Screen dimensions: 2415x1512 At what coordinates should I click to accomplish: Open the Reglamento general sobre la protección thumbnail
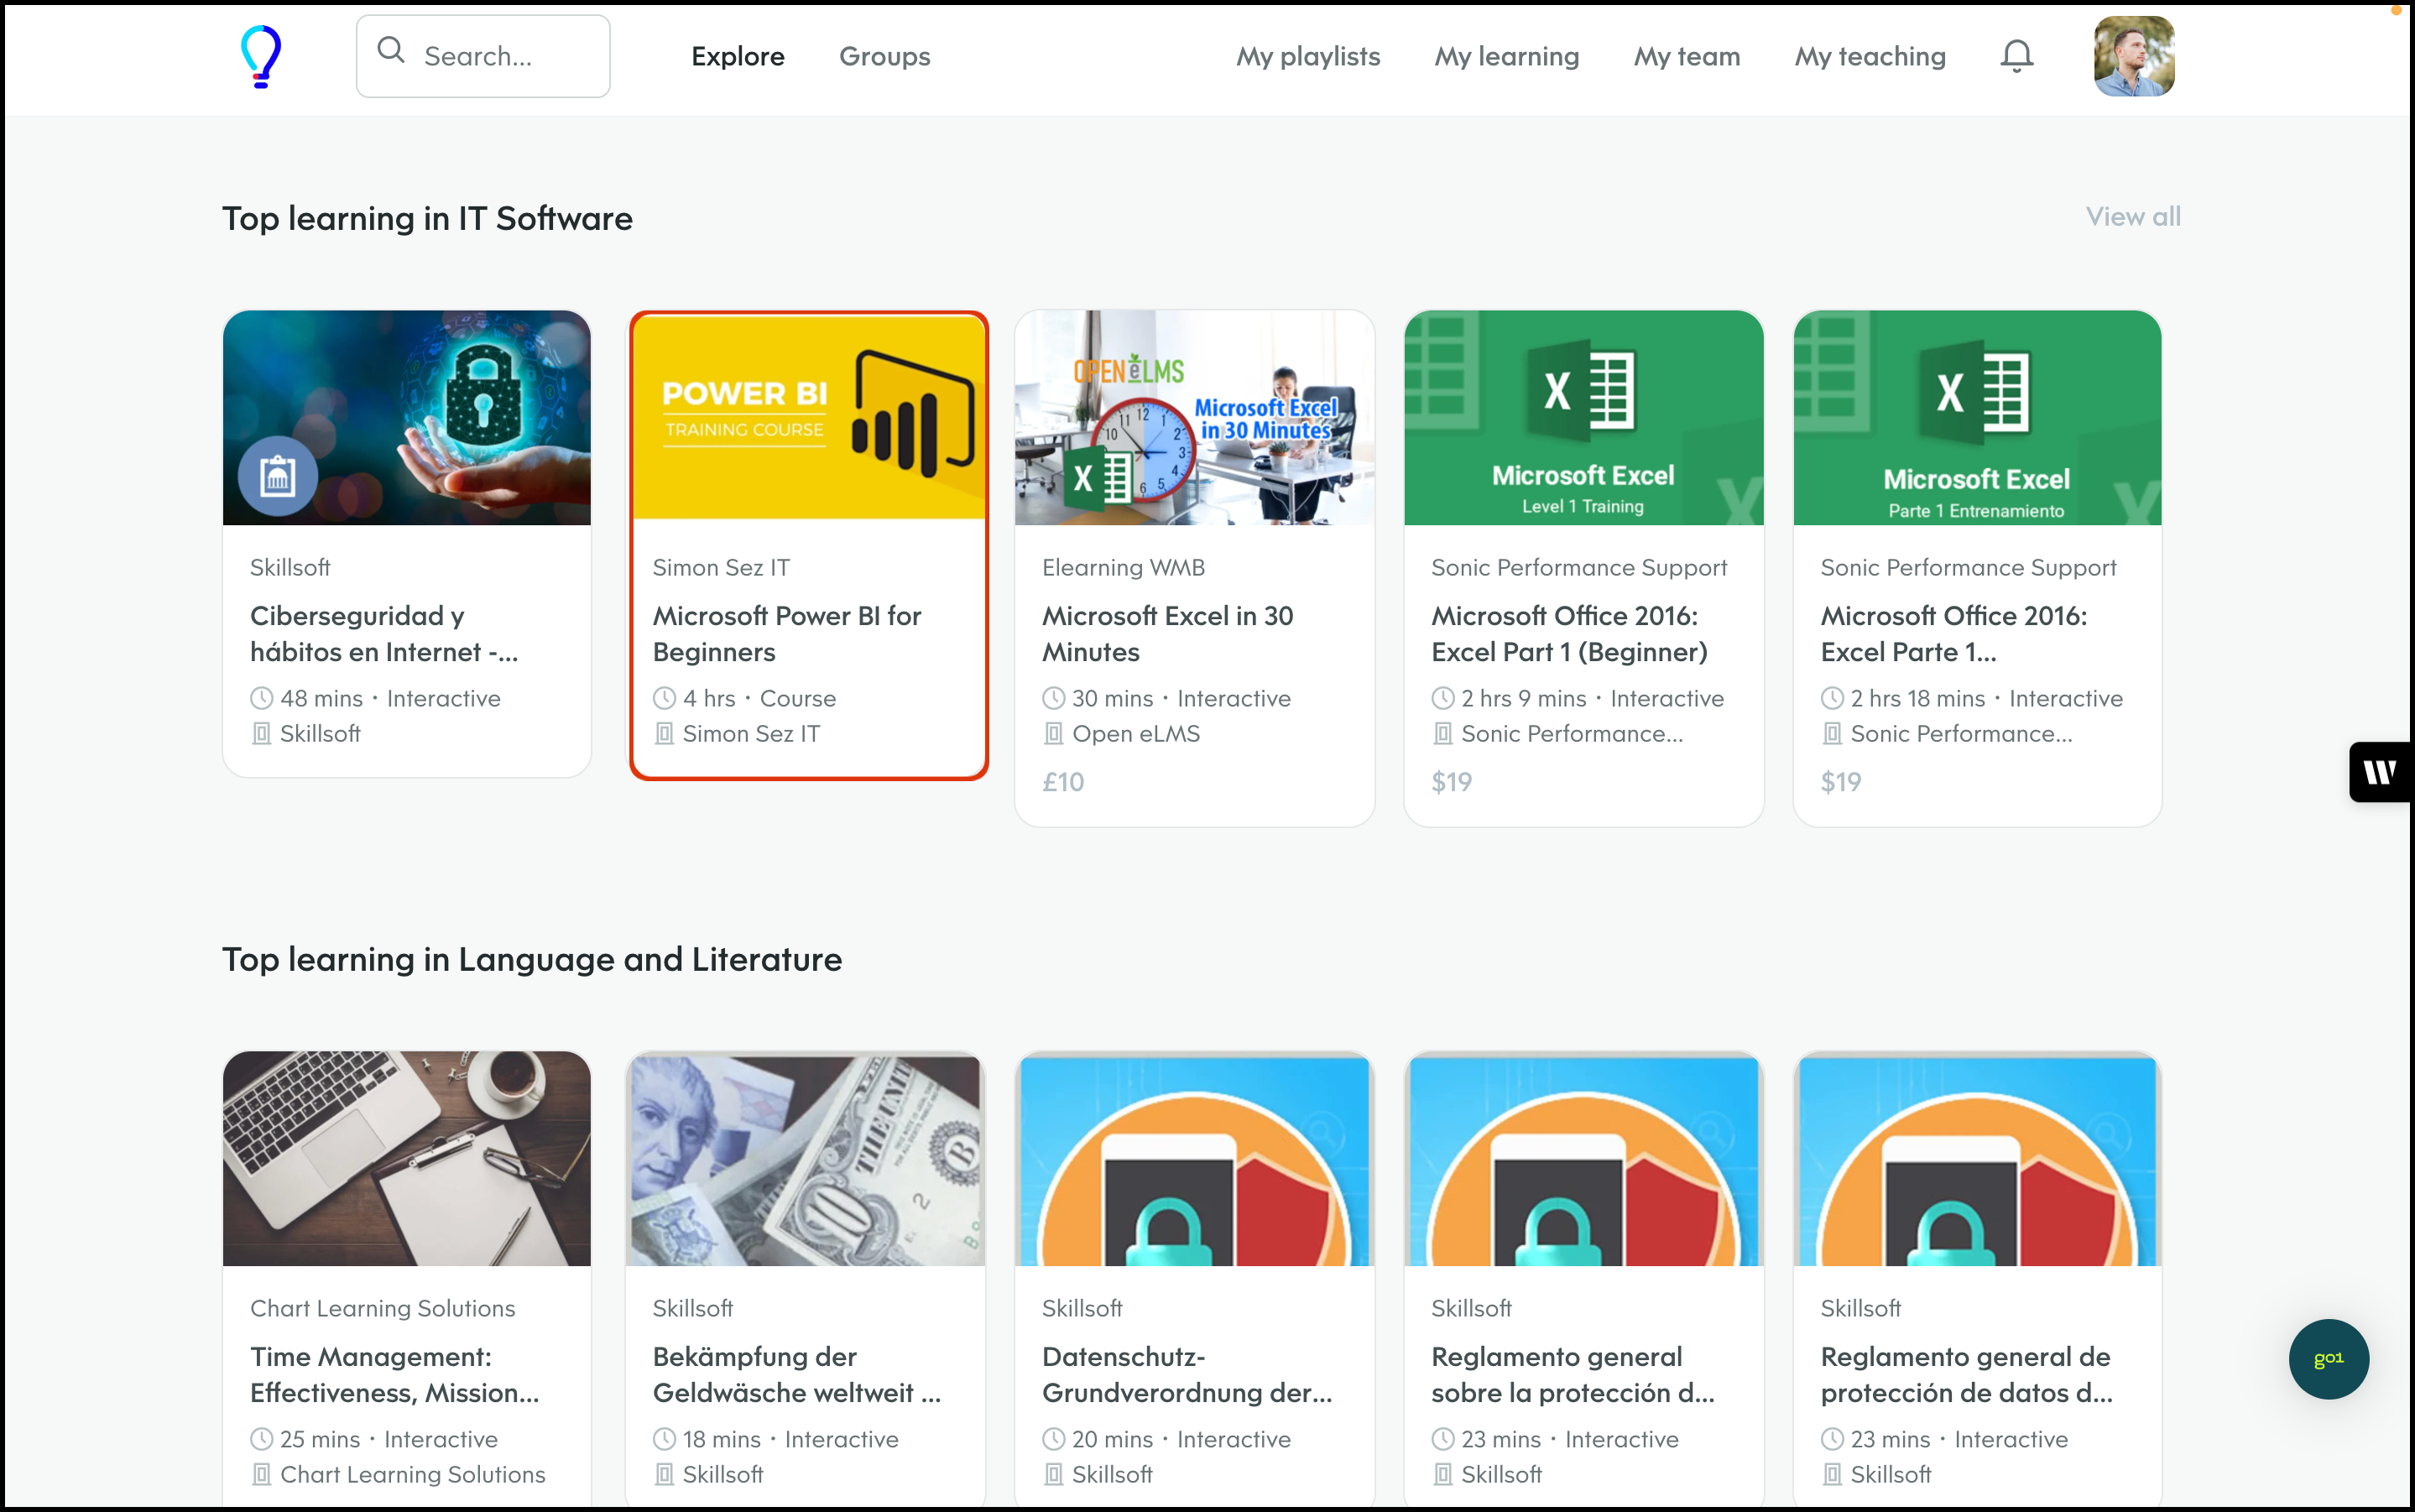coord(1583,1159)
